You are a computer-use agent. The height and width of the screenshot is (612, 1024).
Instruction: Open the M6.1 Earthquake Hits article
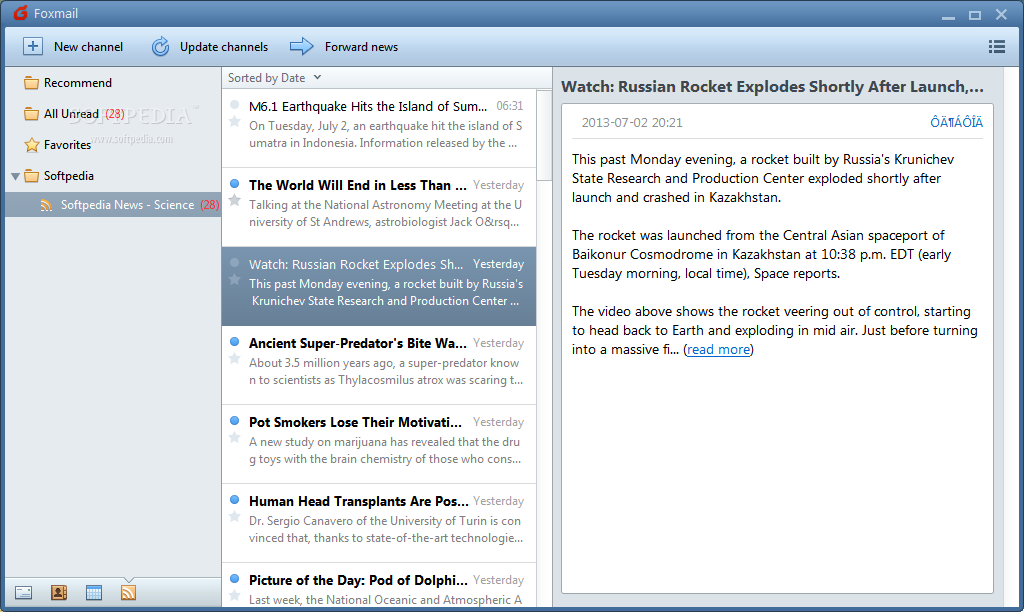[x=379, y=128]
